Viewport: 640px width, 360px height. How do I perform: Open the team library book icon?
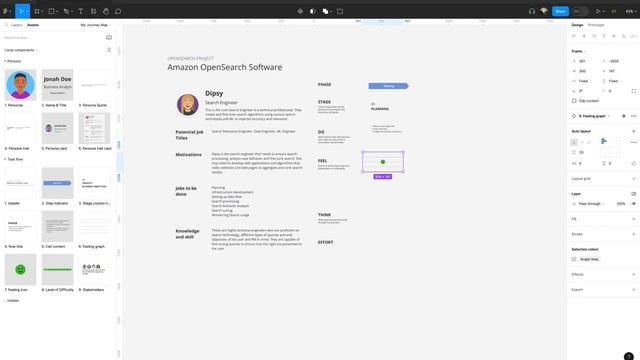coord(109,38)
